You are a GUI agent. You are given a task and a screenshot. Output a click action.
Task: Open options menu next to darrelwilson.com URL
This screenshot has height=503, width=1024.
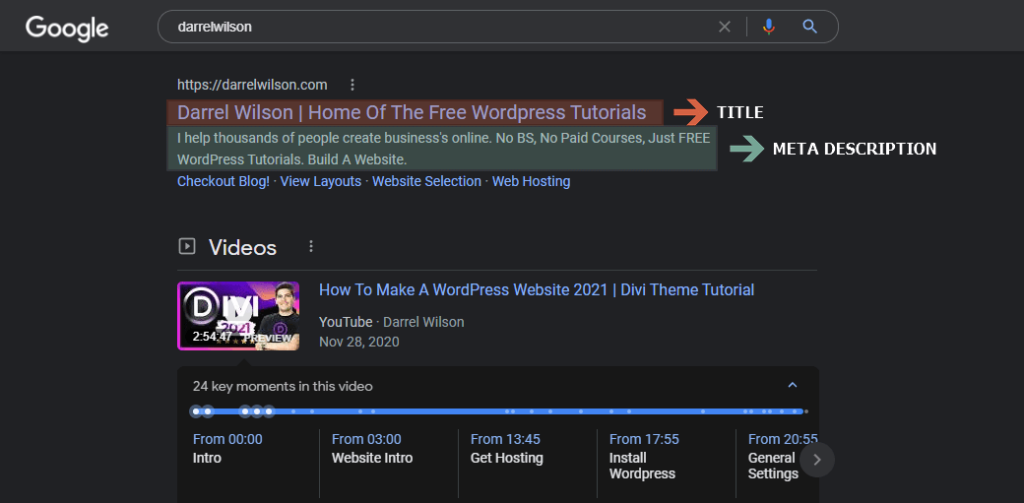pos(353,84)
